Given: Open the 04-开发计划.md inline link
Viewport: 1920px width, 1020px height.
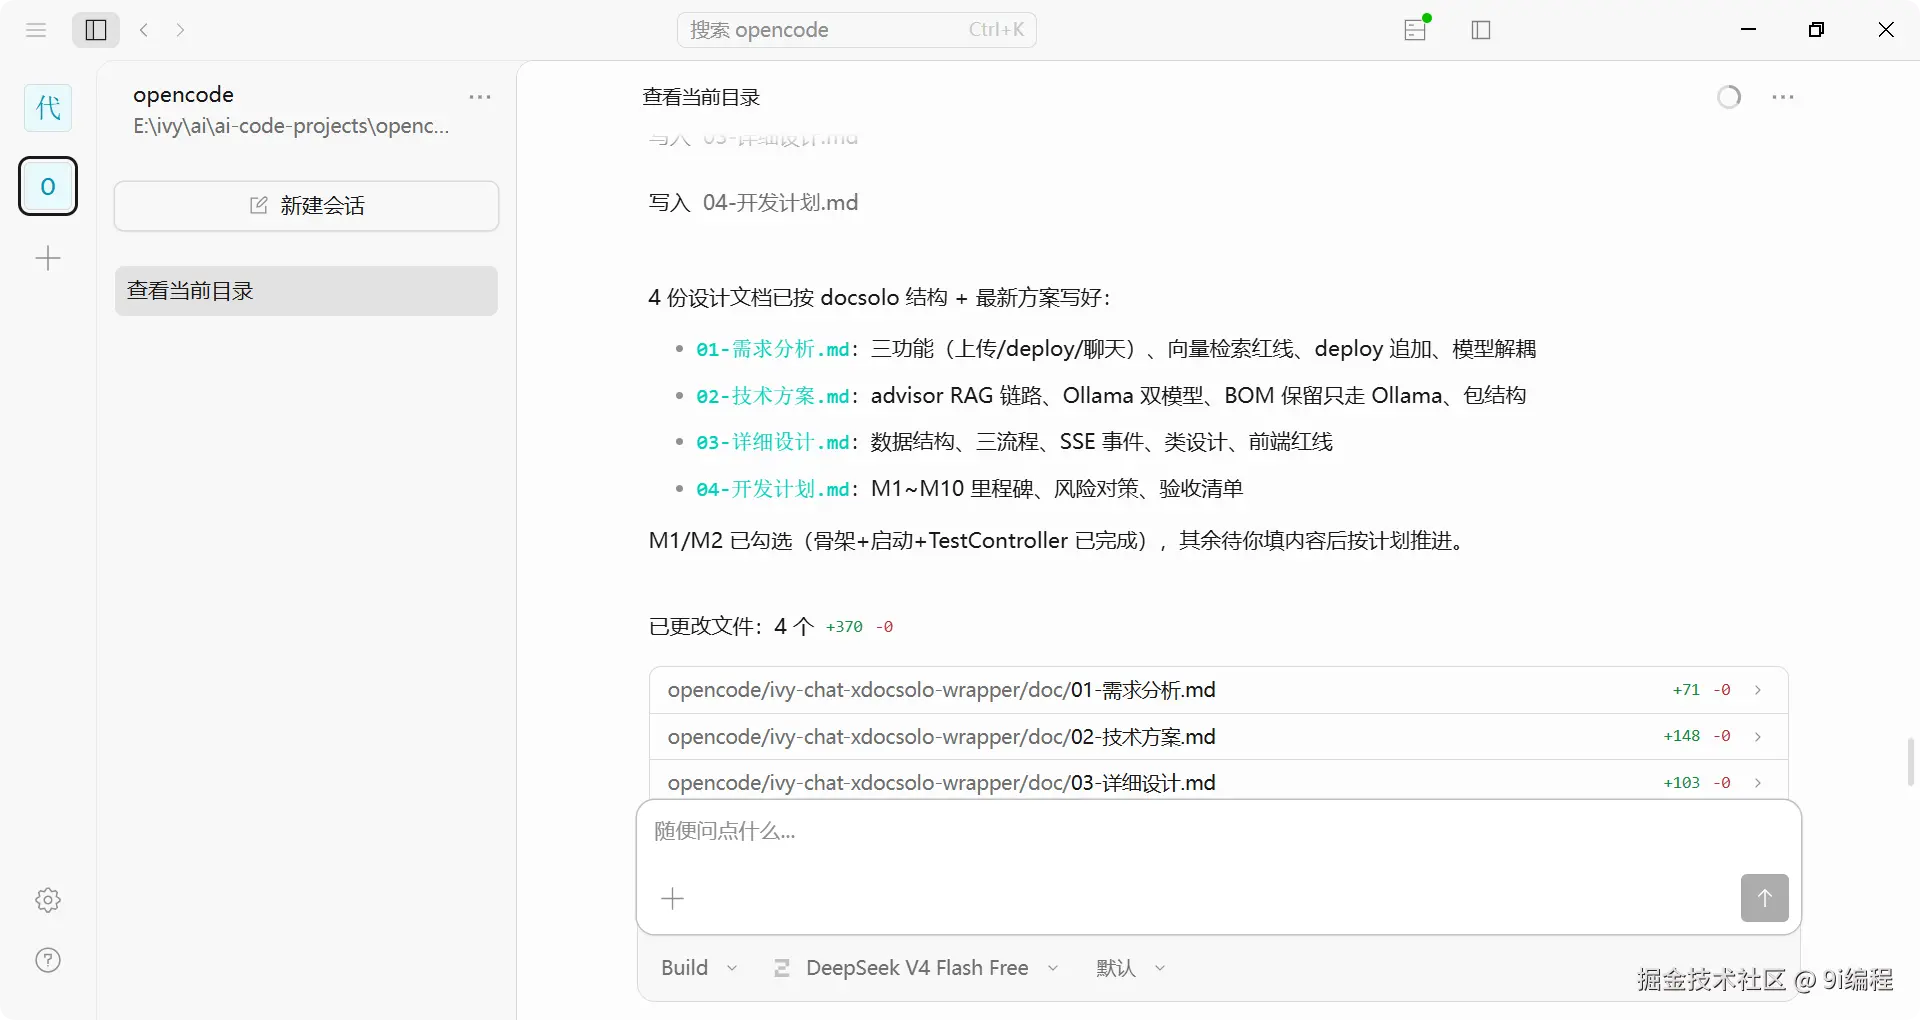Looking at the screenshot, I should (x=773, y=489).
